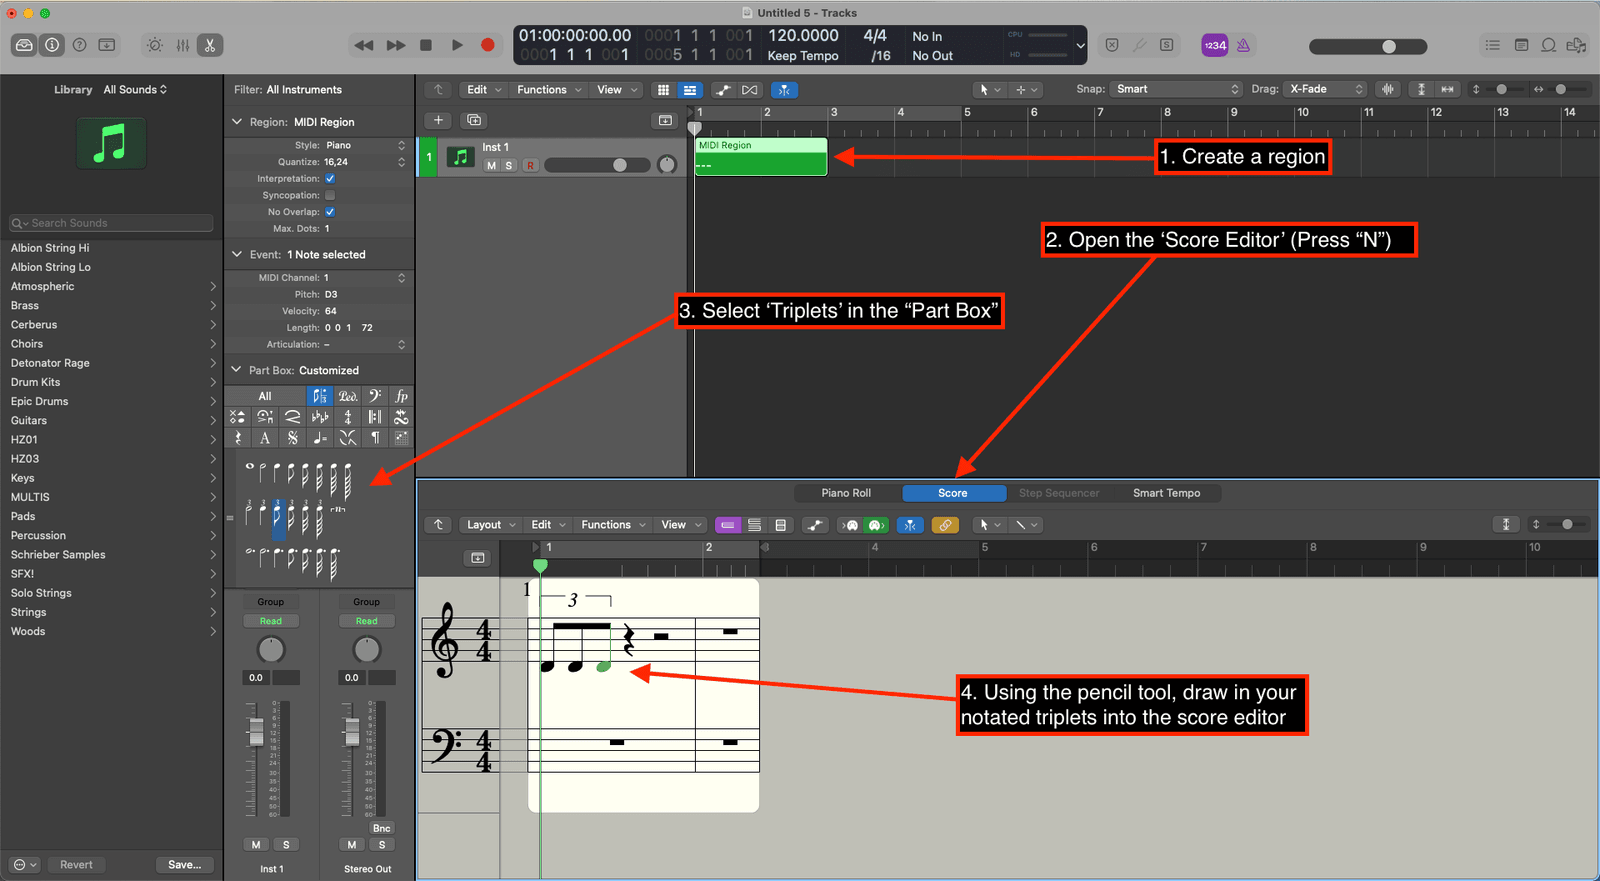Mute Inst 1 track with M button

tap(491, 166)
